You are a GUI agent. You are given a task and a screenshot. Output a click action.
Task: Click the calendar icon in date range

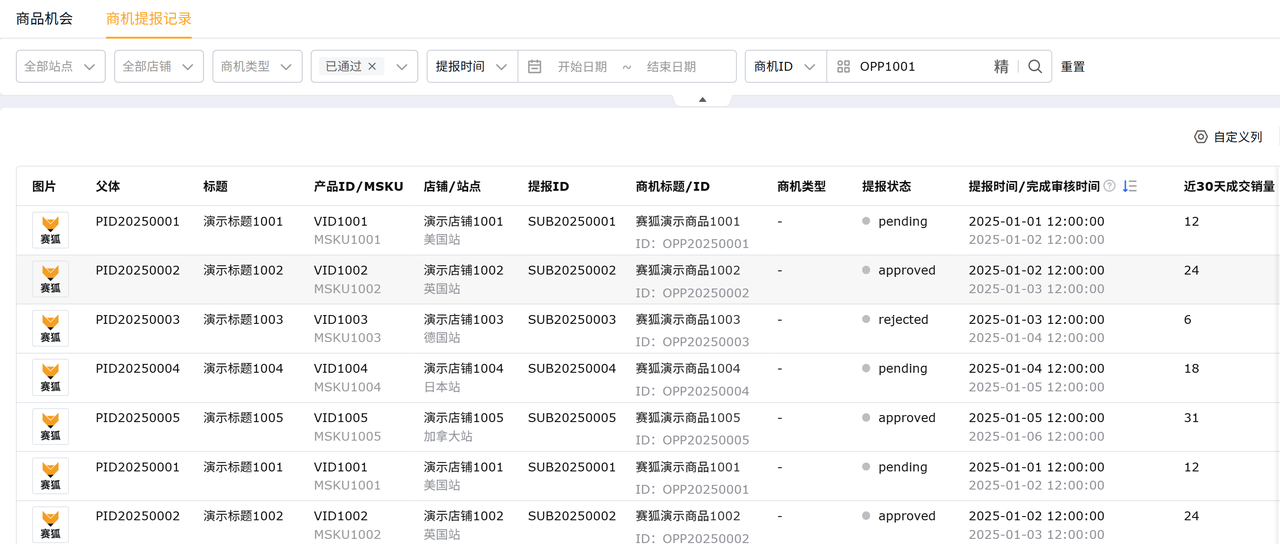[535, 67]
